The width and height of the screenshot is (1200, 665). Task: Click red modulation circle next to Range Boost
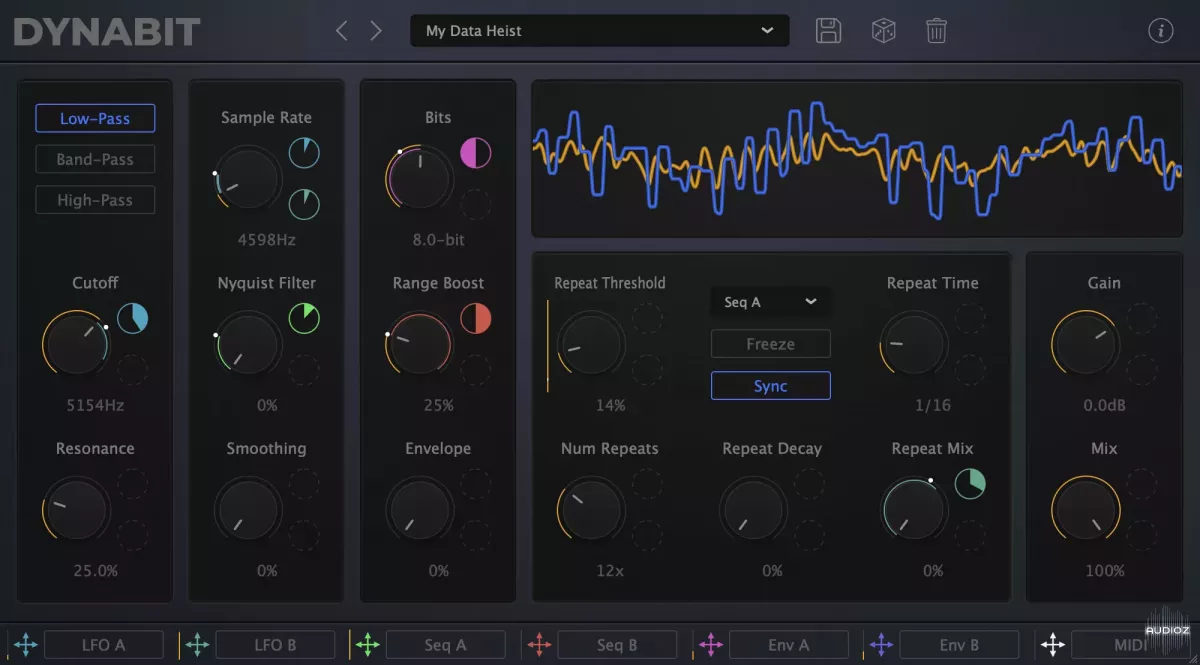pyautogui.click(x=475, y=319)
